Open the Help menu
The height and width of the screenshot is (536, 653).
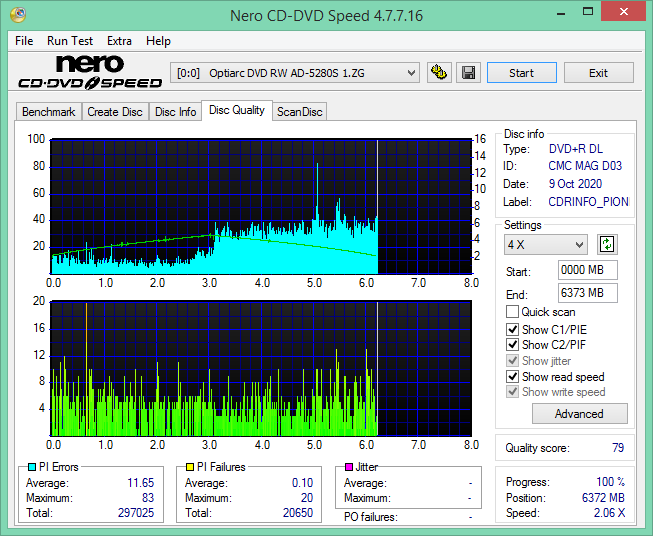[158, 41]
